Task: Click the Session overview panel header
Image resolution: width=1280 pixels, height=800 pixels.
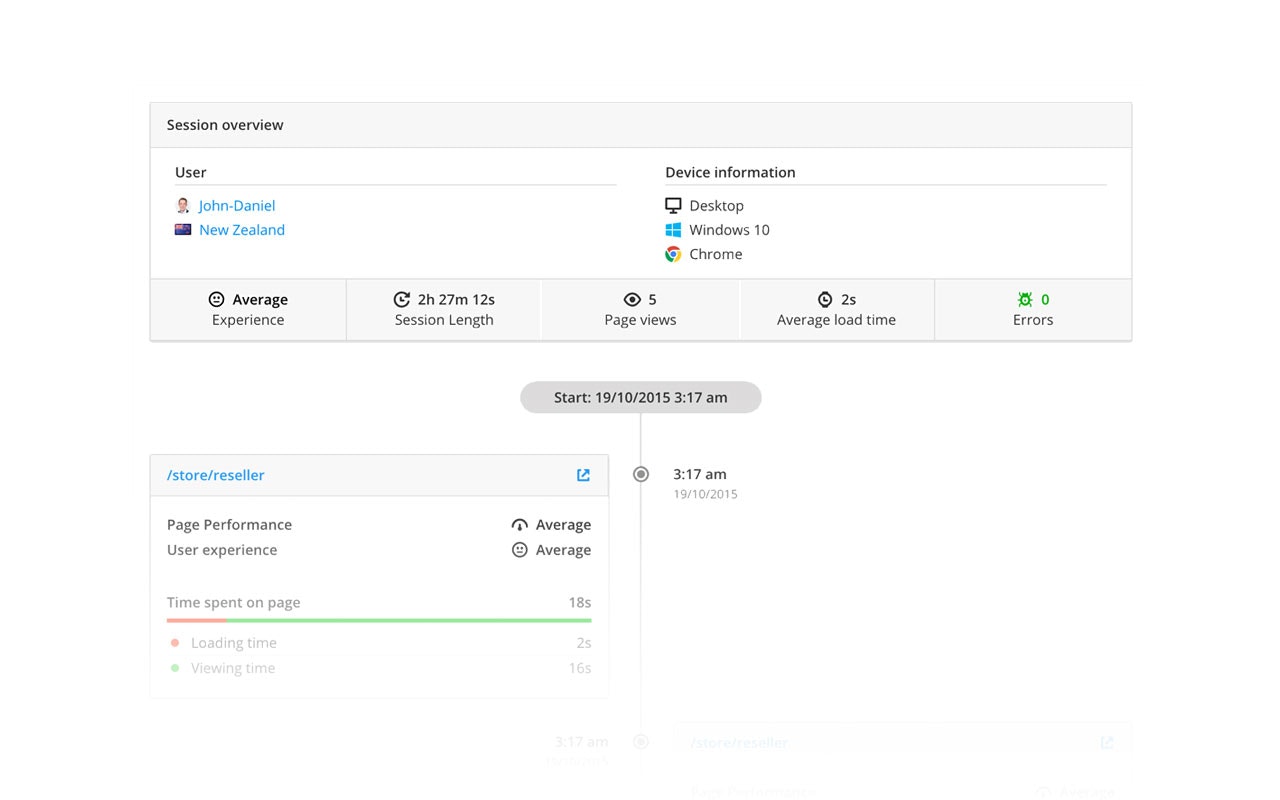Action: (640, 125)
